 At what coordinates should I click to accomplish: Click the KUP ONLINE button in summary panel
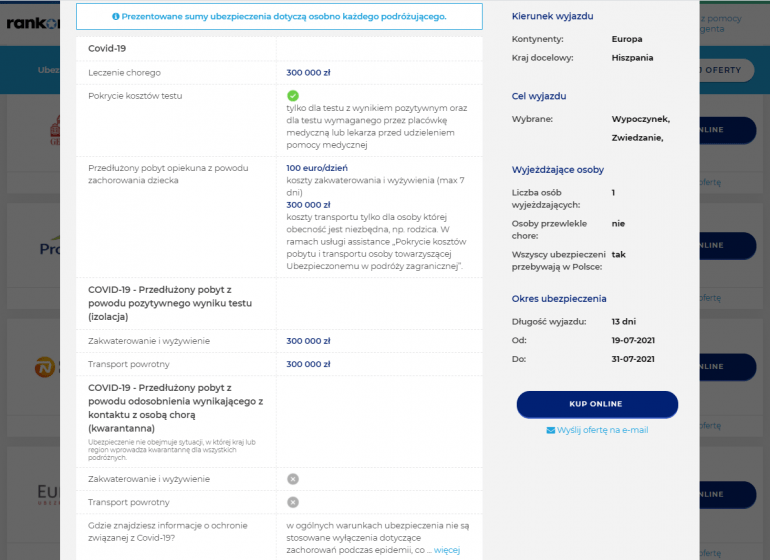(597, 404)
